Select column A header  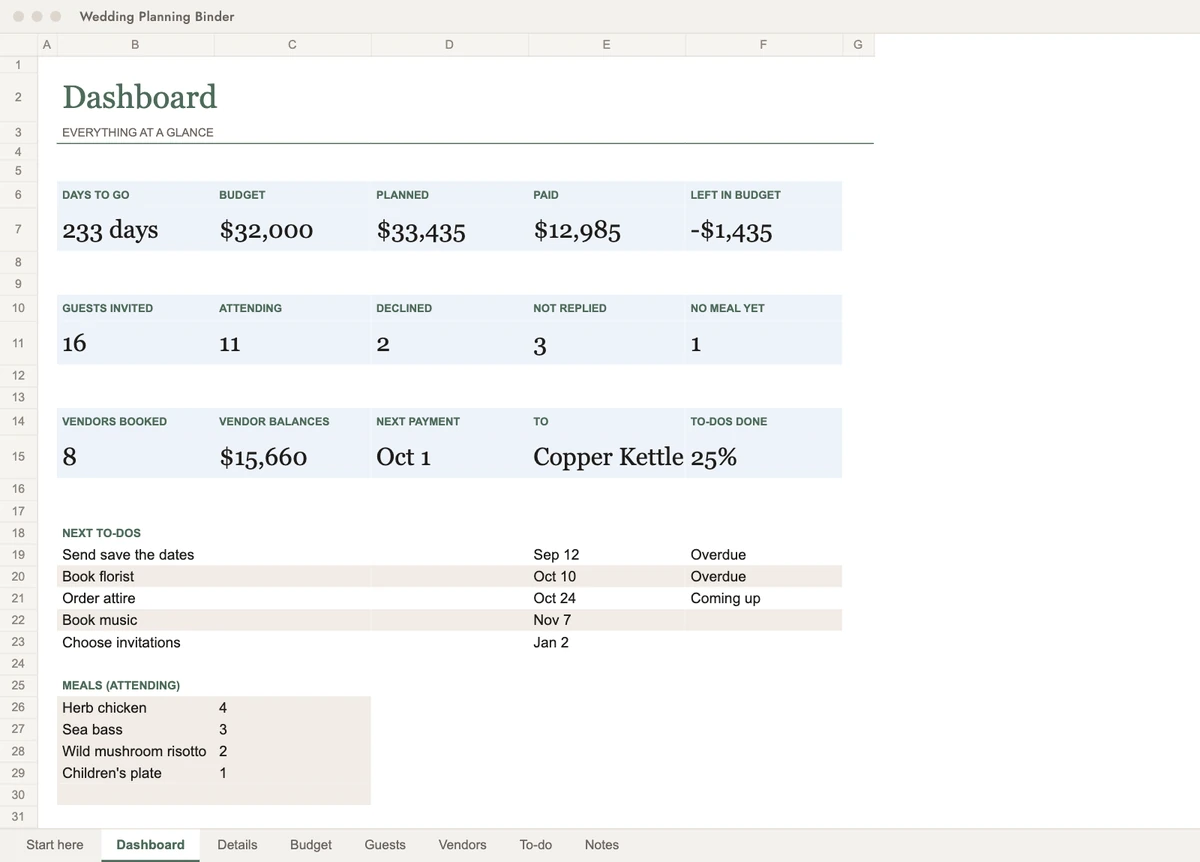click(47, 44)
